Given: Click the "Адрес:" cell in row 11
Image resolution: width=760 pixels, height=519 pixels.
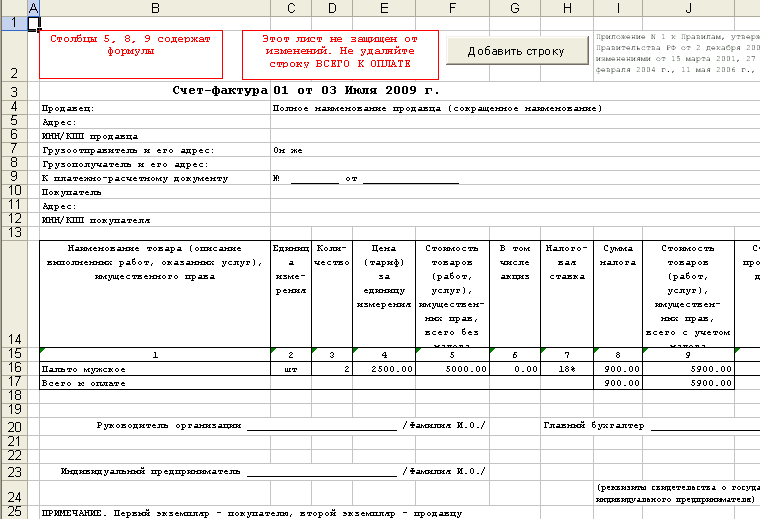Looking at the screenshot, I should point(155,206).
